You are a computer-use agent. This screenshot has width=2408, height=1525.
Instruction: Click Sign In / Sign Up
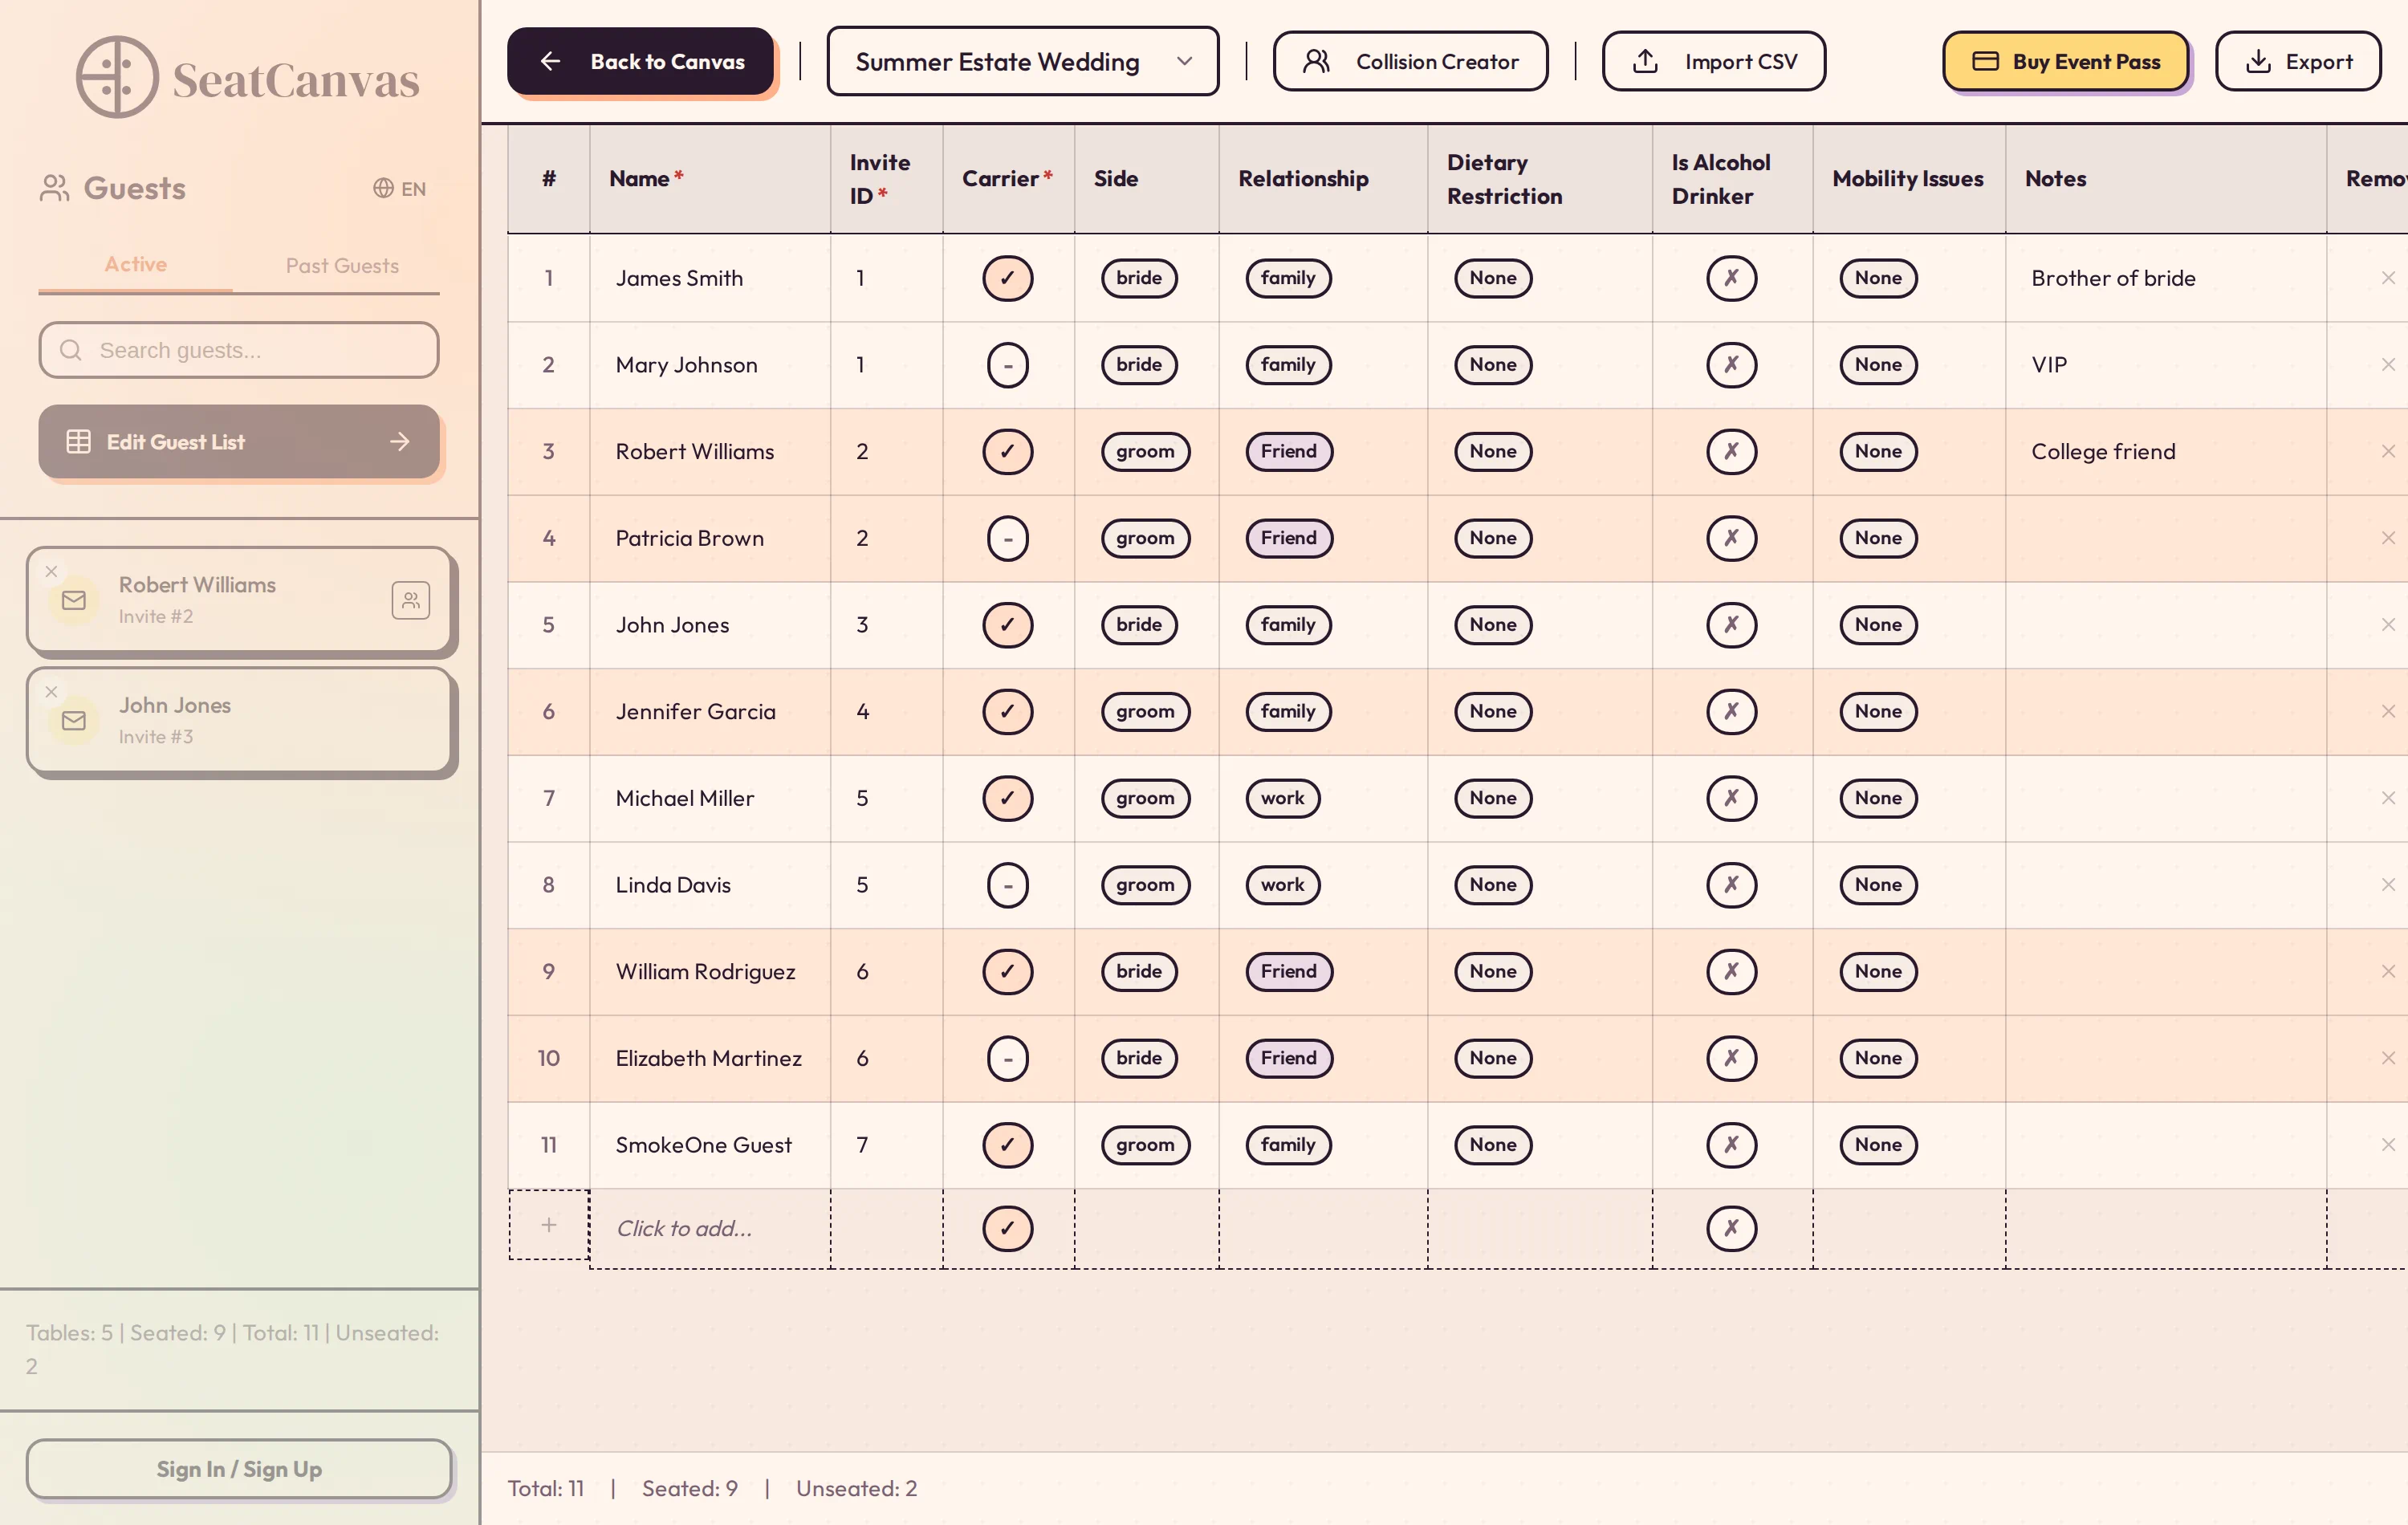[x=239, y=1469]
